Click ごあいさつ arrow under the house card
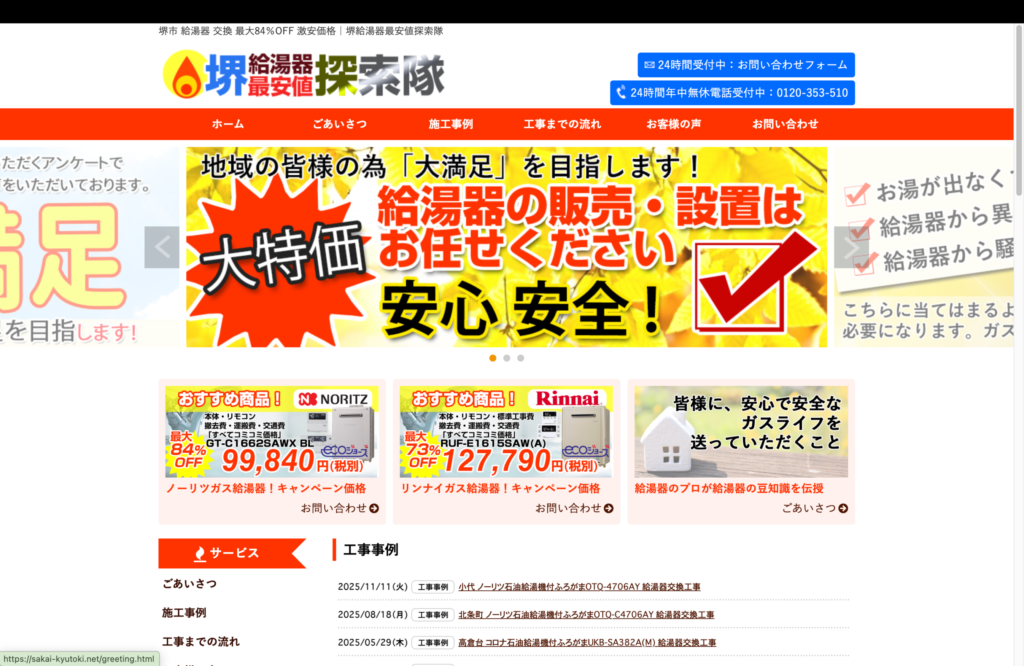Screen dimensions: 1024x666 pyautogui.click(x=815, y=508)
